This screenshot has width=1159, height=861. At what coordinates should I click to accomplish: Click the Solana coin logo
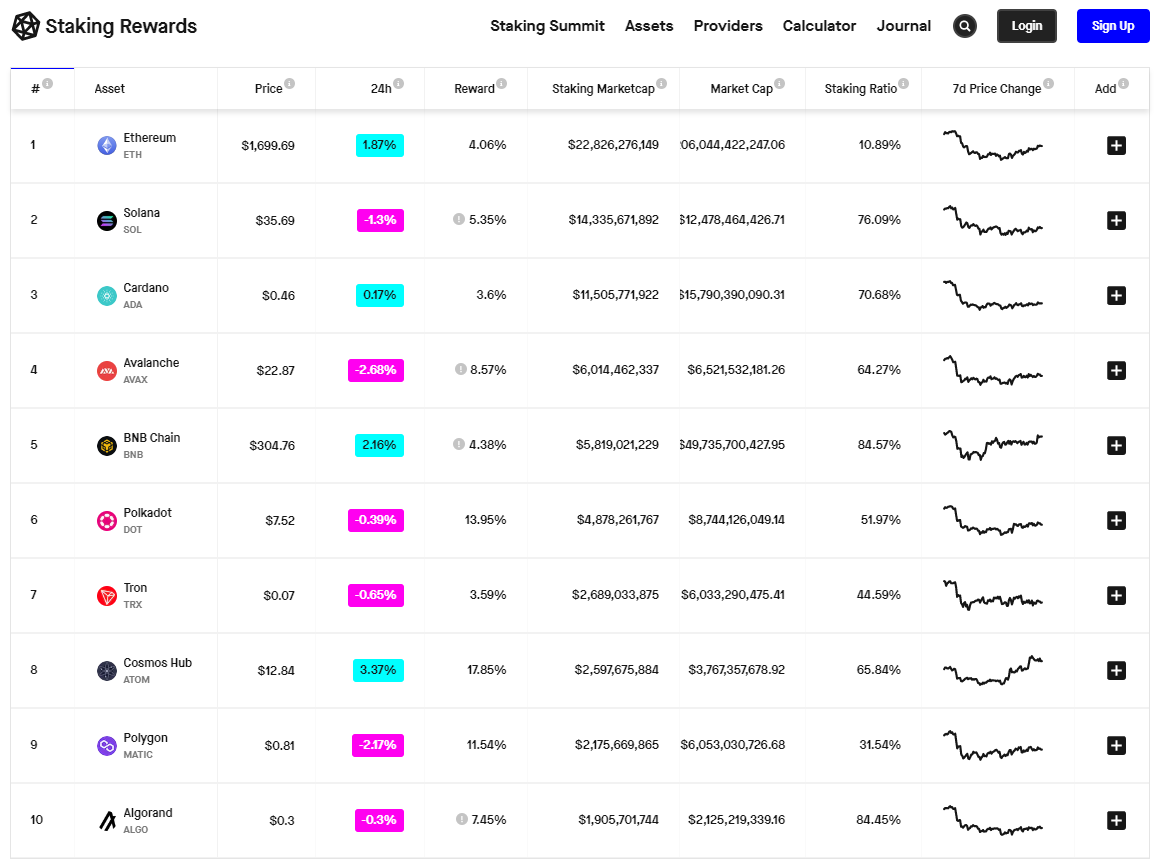[106, 221]
